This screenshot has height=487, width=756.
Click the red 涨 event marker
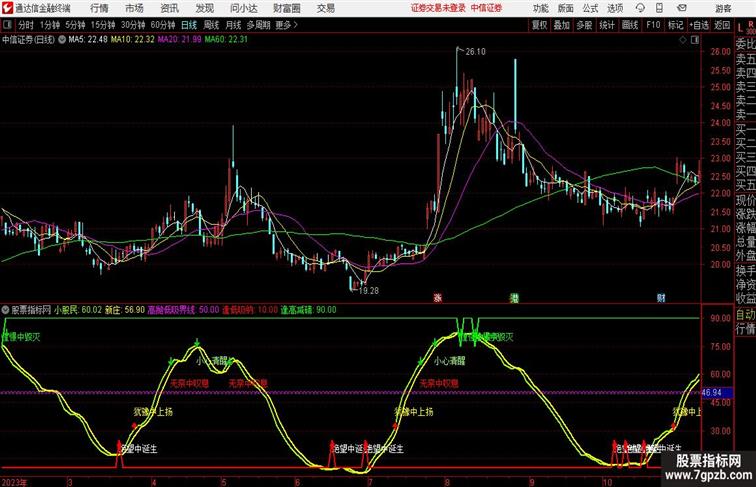pyautogui.click(x=438, y=298)
